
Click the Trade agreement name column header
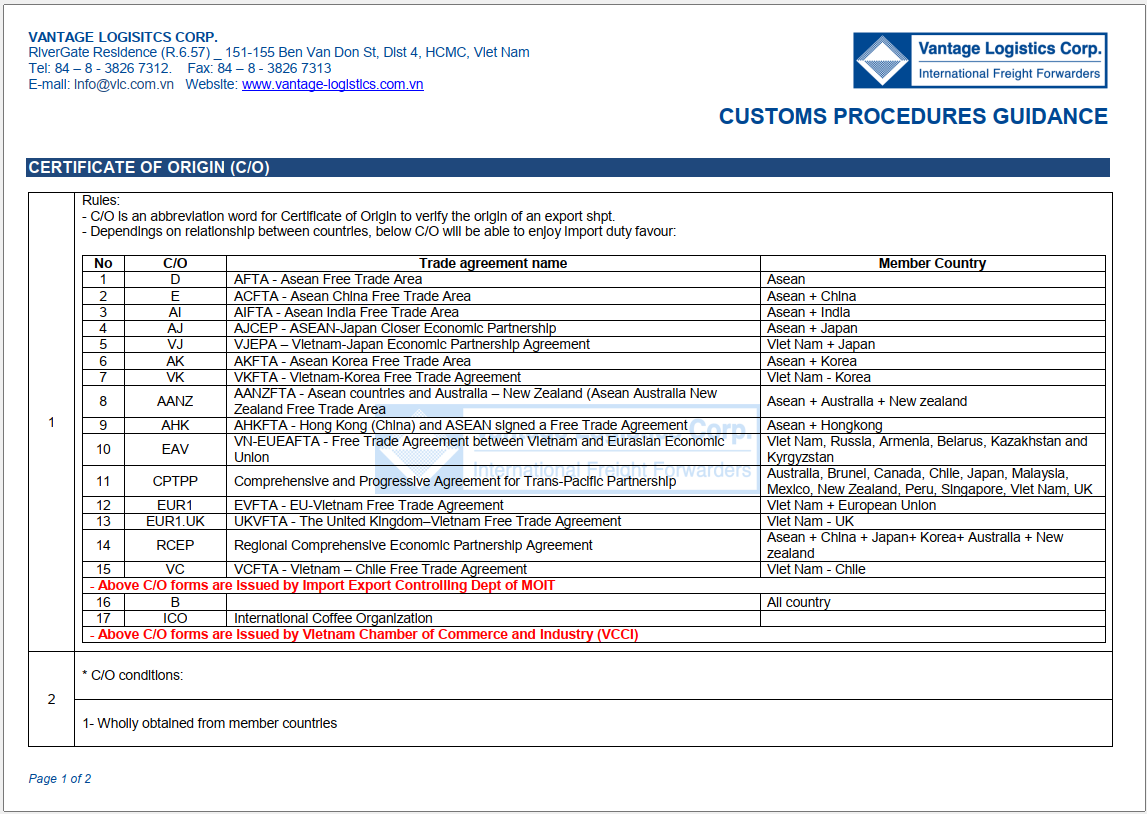(x=493, y=264)
